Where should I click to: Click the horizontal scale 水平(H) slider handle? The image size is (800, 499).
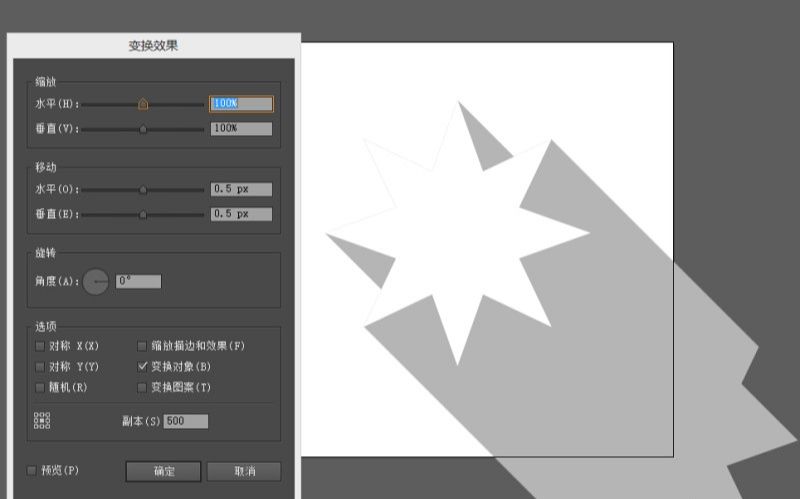[x=143, y=104]
